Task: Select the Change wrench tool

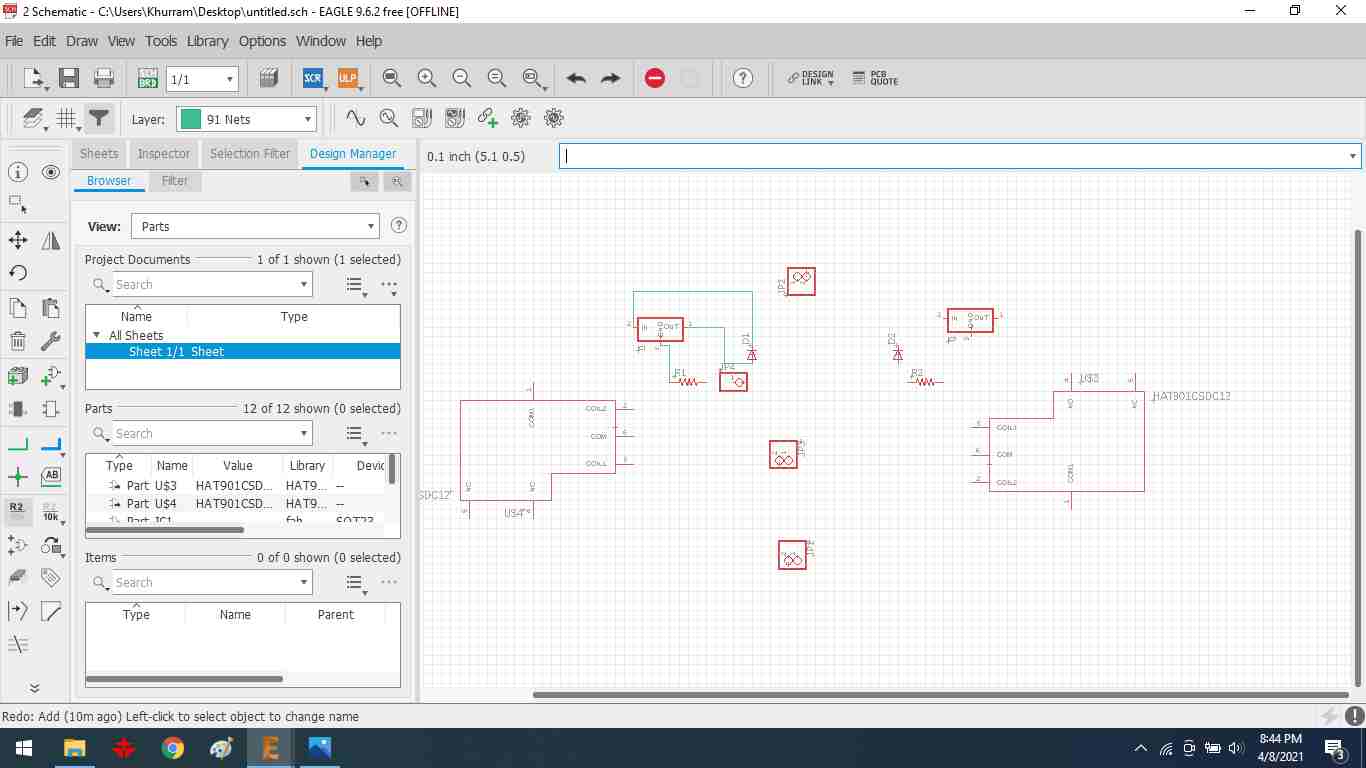Action: pos(51,342)
